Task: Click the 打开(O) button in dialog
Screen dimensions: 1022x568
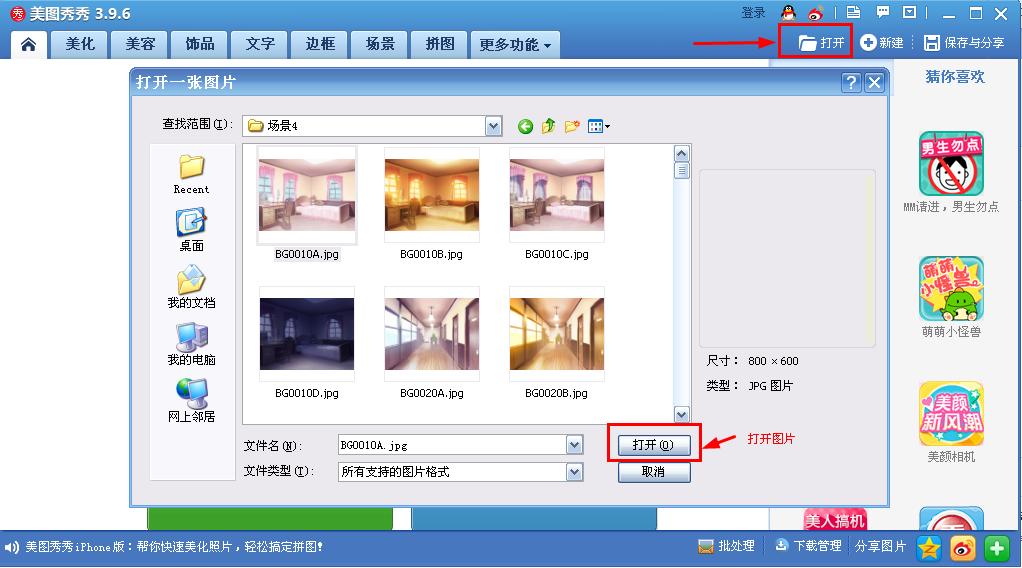Action: 654,445
